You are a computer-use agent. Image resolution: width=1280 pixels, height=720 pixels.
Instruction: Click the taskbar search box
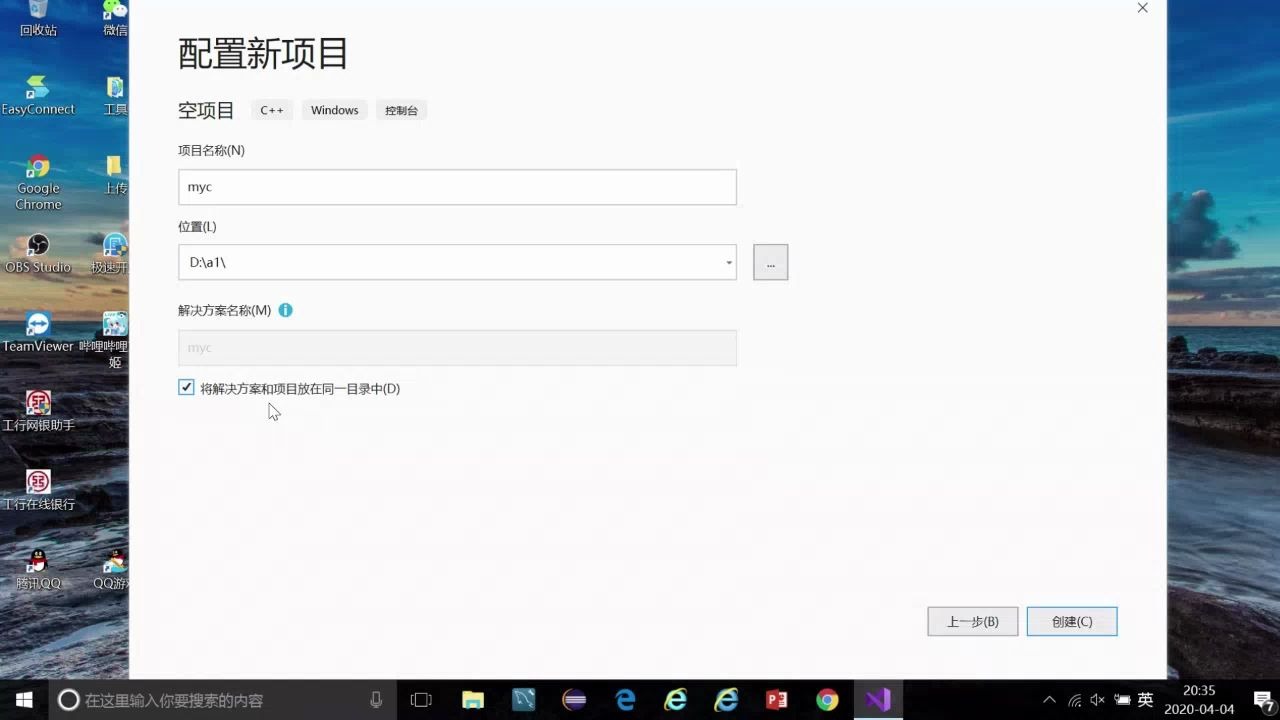(x=222, y=700)
